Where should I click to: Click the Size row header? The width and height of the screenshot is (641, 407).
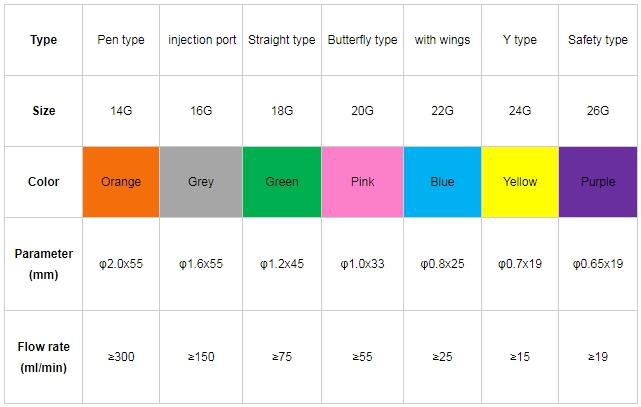pos(44,111)
